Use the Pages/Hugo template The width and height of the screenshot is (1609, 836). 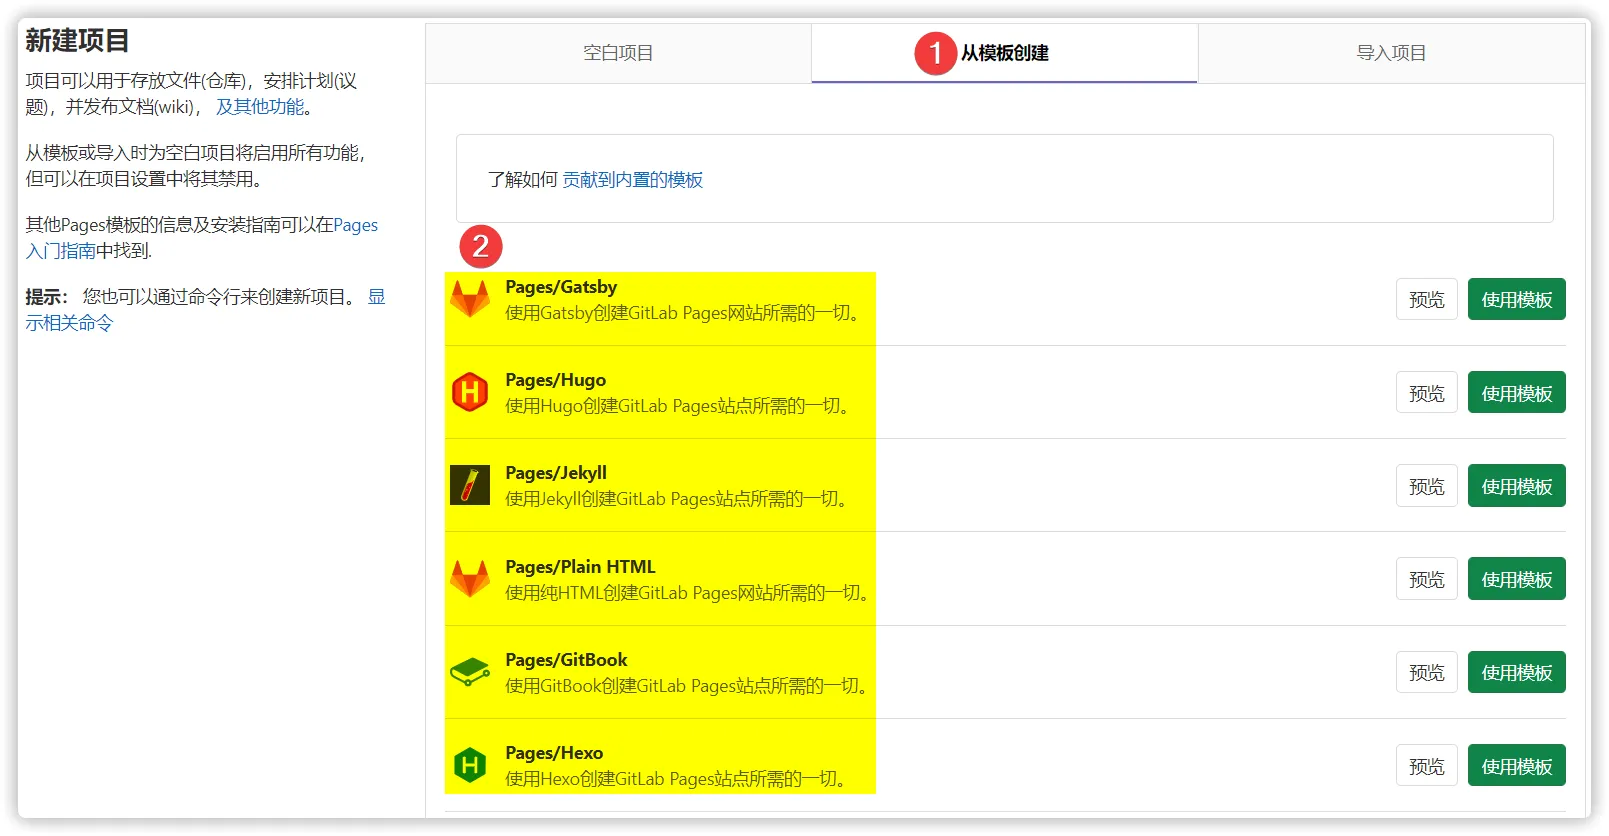[x=1516, y=393]
